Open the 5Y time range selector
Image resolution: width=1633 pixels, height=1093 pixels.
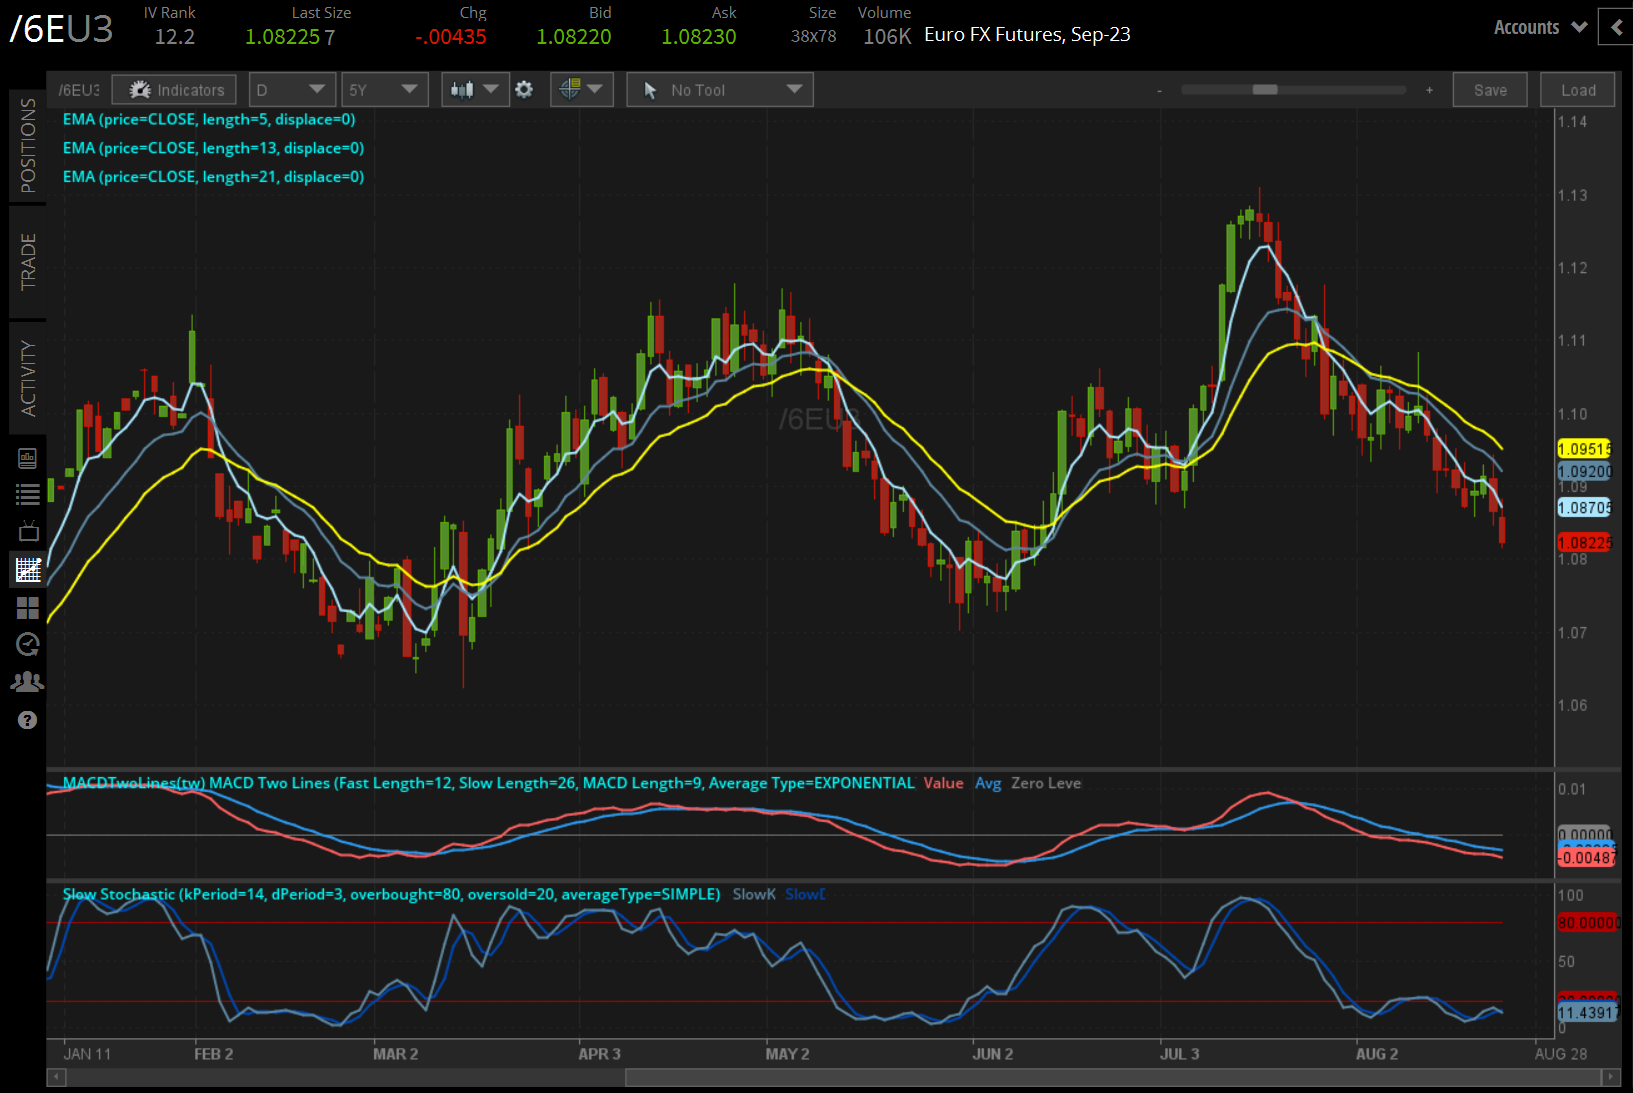point(384,90)
